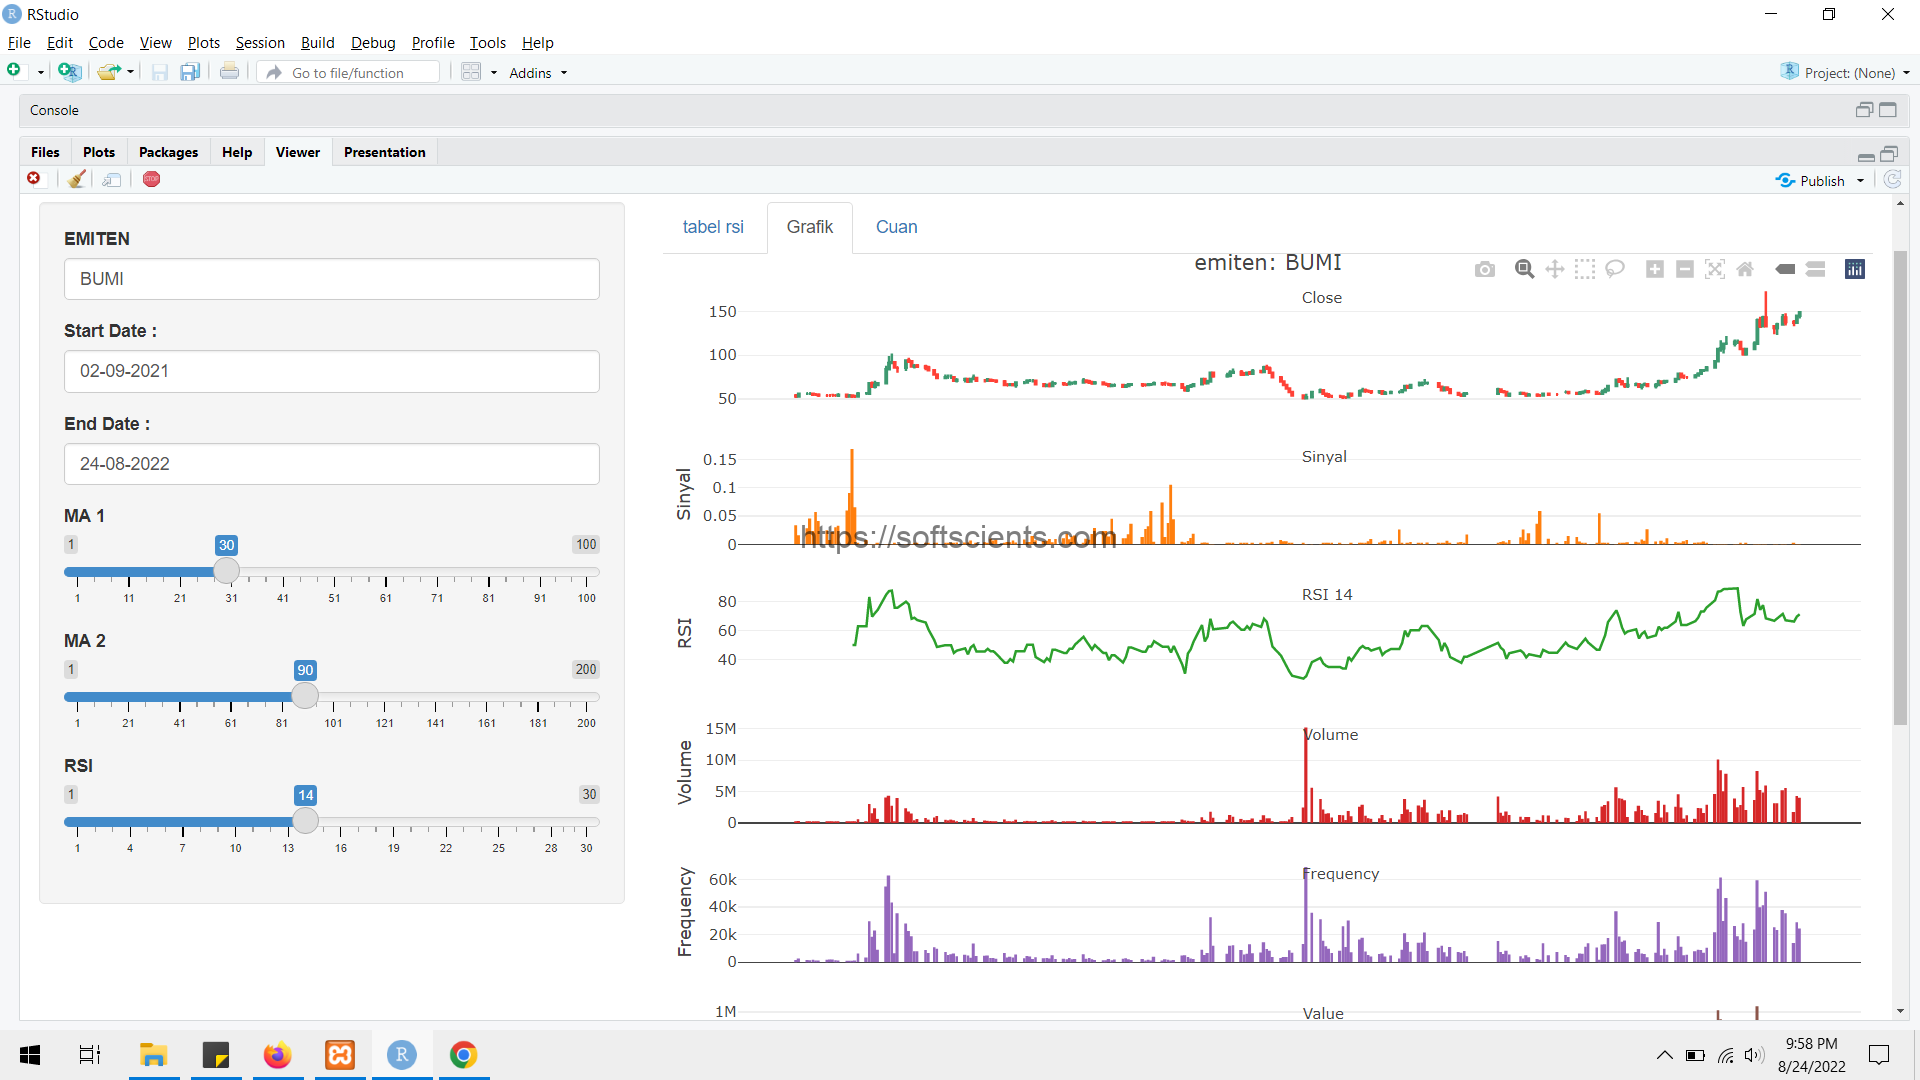
Task: Select the Grafik tab
Action: tap(810, 227)
